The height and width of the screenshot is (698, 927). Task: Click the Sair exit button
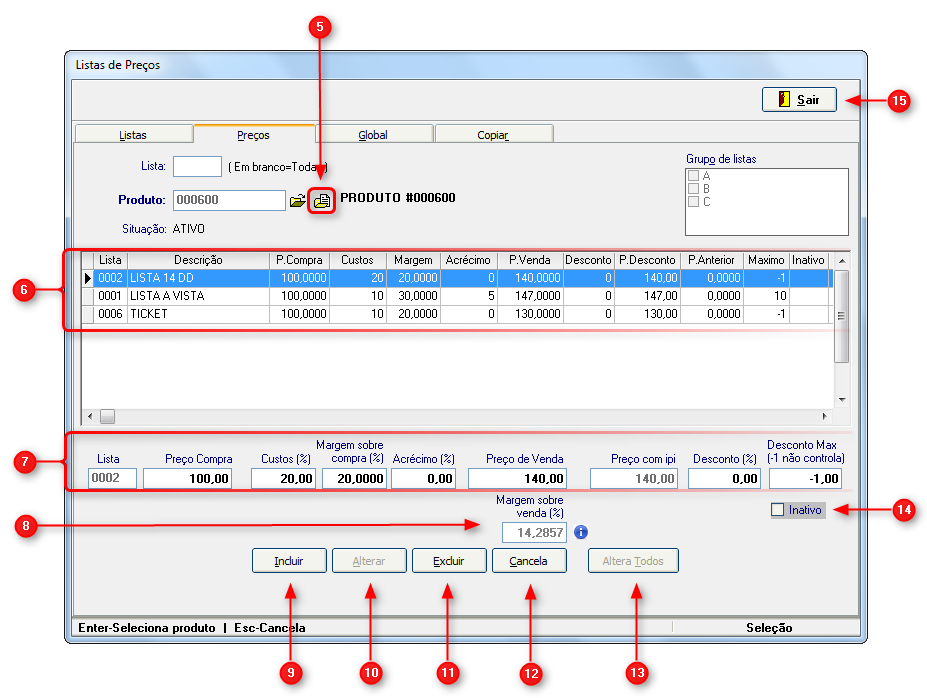coord(799,99)
